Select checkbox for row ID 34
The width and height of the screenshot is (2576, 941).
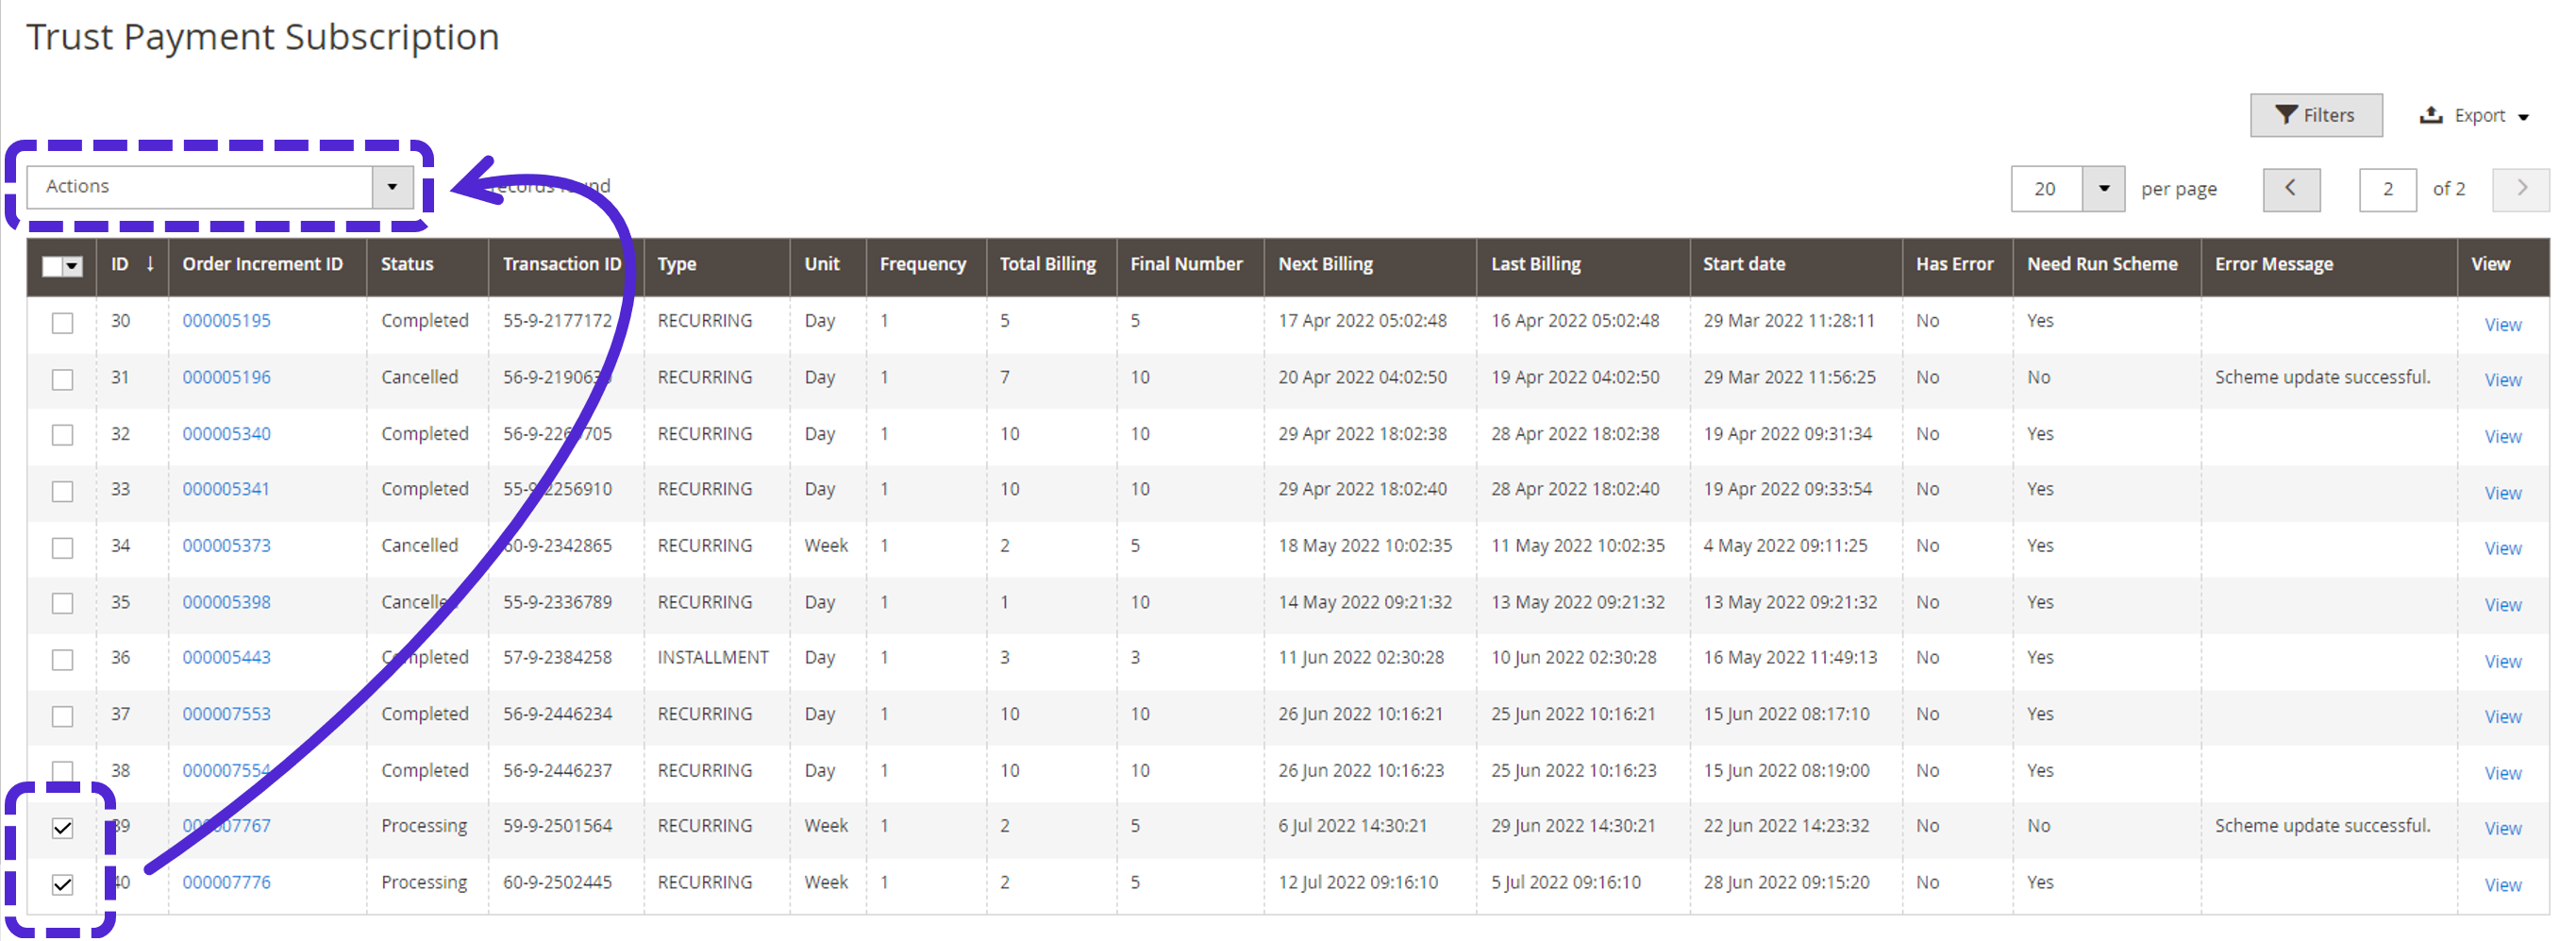click(63, 548)
